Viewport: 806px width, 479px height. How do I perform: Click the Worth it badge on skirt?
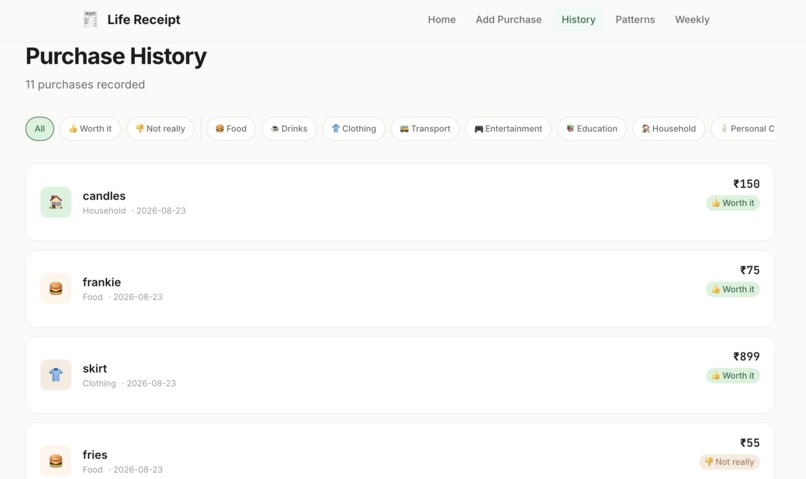pyautogui.click(x=732, y=376)
